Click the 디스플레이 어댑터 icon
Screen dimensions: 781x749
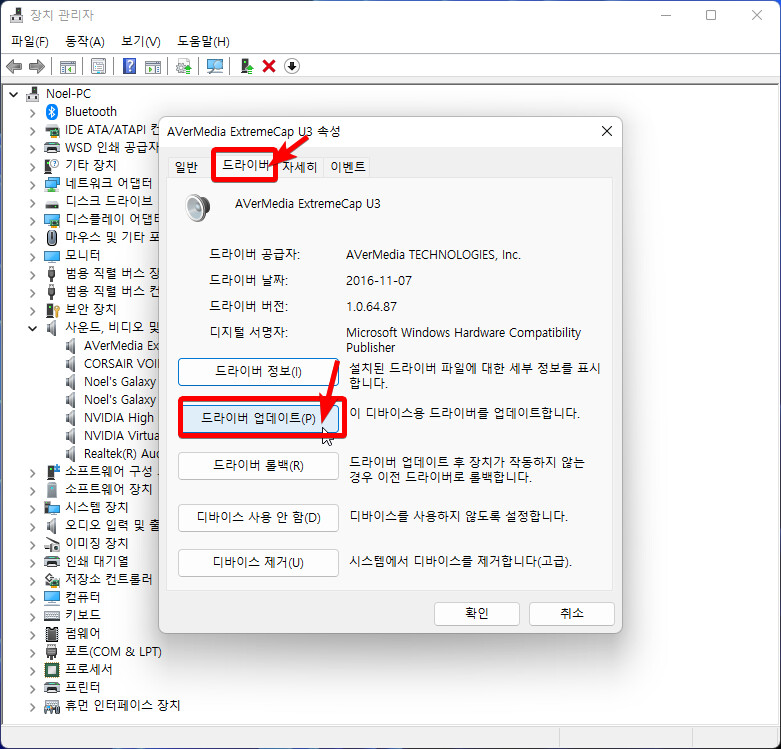click(52, 220)
